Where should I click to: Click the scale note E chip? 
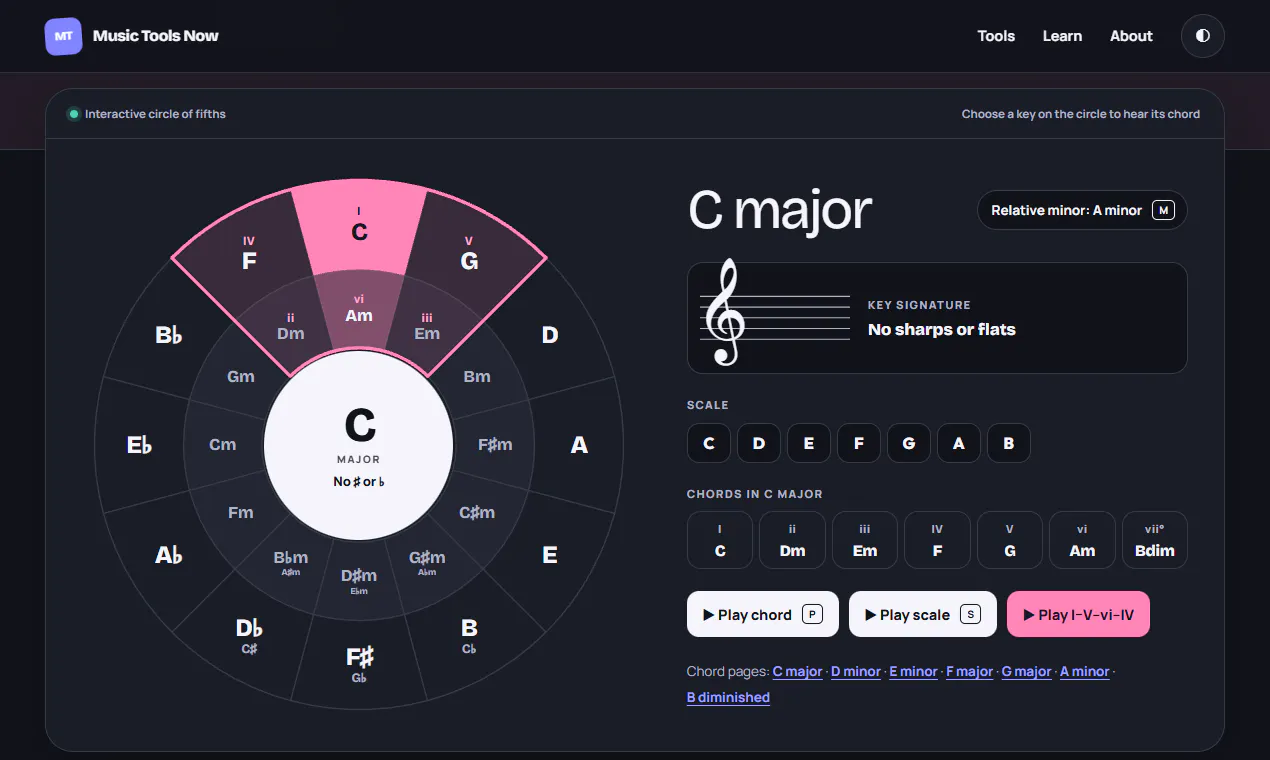(809, 443)
